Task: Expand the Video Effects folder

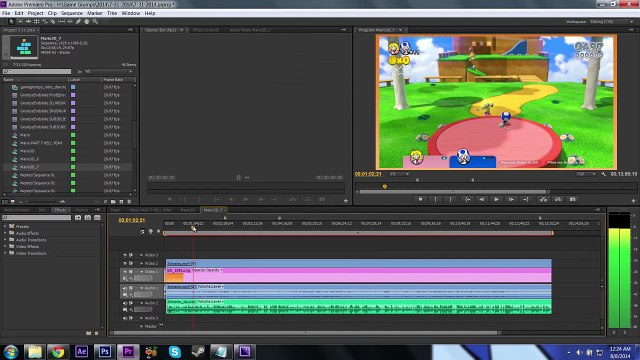Action: 5,247
